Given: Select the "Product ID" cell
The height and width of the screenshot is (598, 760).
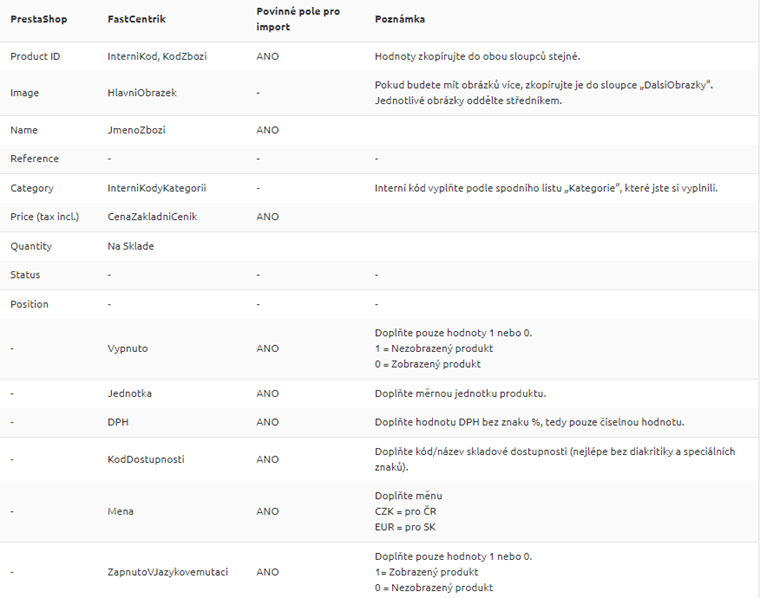Looking at the screenshot, I should point(35,57).
